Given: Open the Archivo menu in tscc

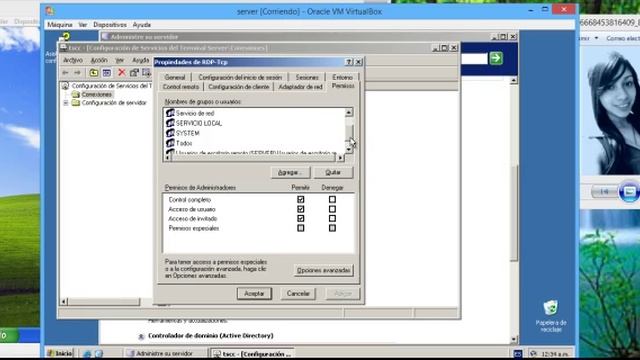Looking at the screenshot, I should tap(73, 60).
